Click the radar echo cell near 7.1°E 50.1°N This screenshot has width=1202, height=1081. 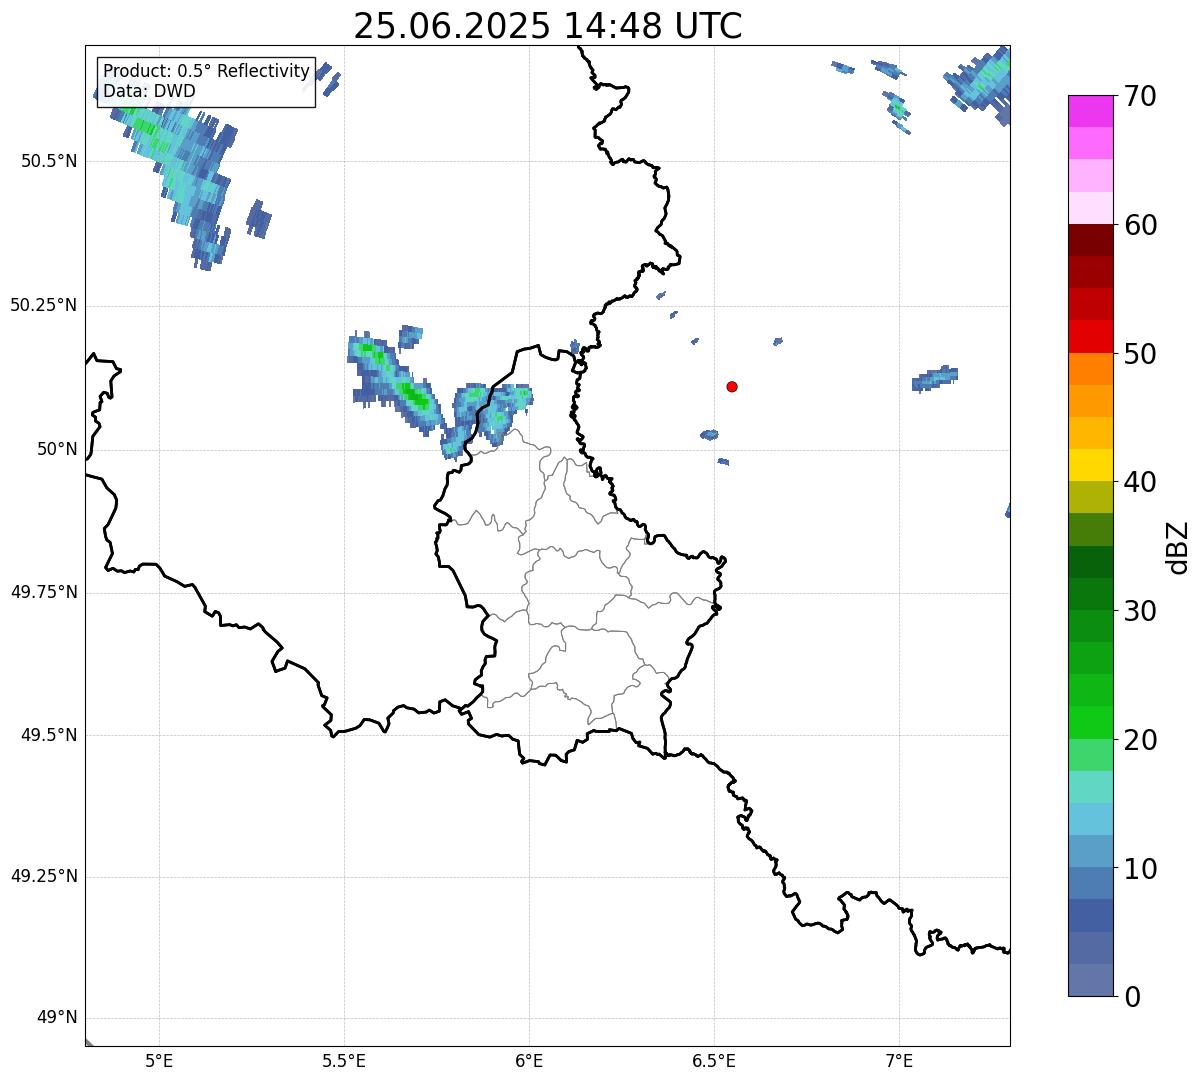(x=935, y=378)
